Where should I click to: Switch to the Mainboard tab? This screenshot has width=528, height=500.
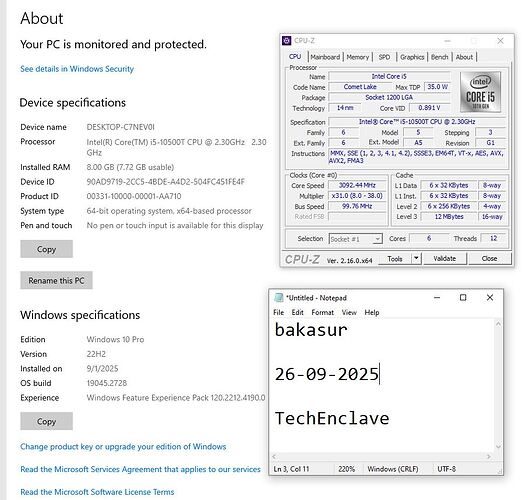pyautogui.click(x=325, y=57)
